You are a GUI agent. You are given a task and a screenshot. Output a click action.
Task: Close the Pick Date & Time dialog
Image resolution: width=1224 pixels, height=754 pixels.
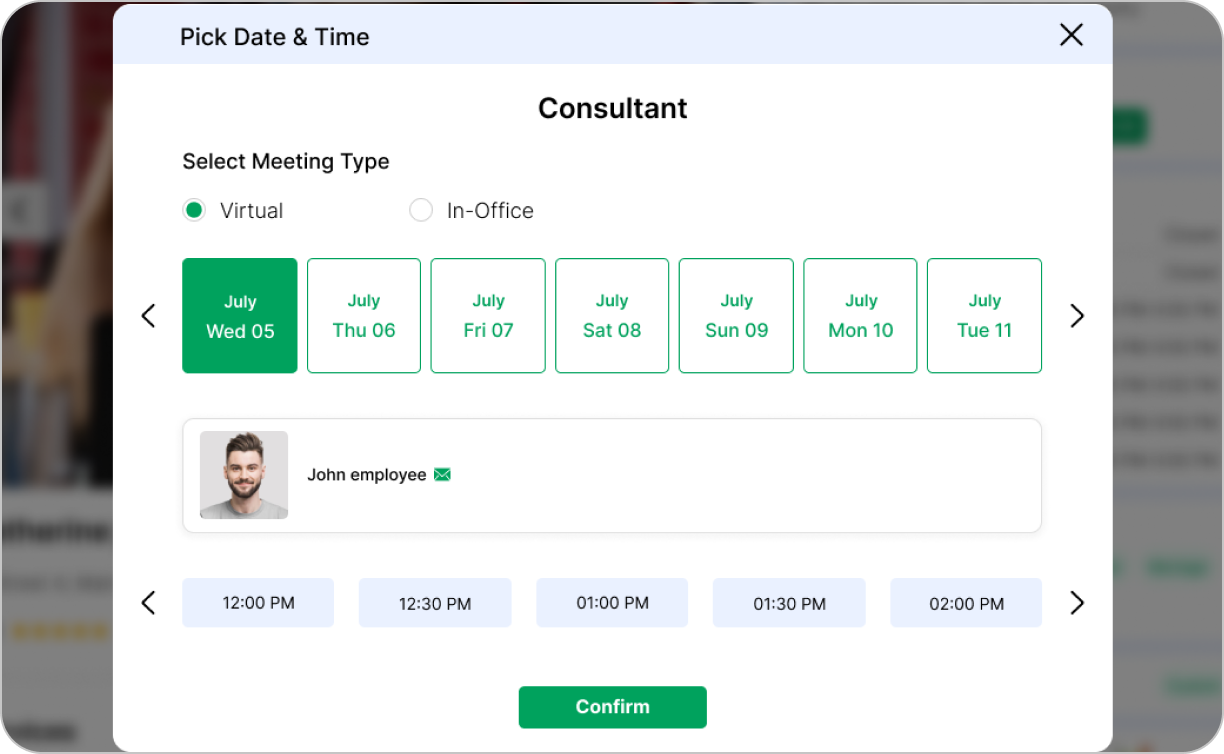point(1071,36)
